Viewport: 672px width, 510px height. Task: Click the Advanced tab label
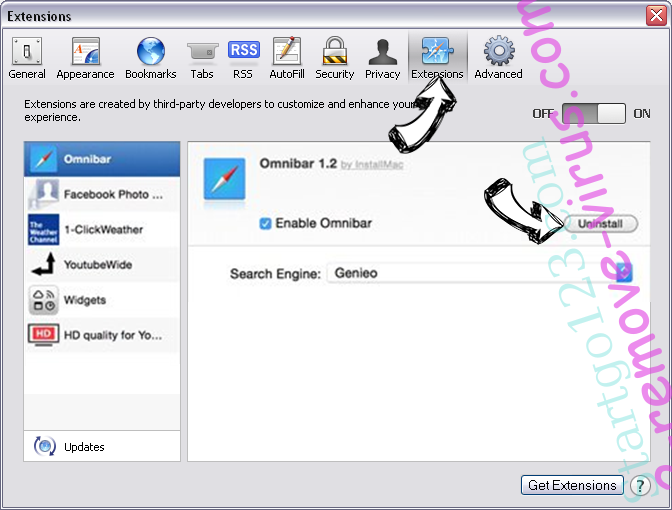coord(498,74)
